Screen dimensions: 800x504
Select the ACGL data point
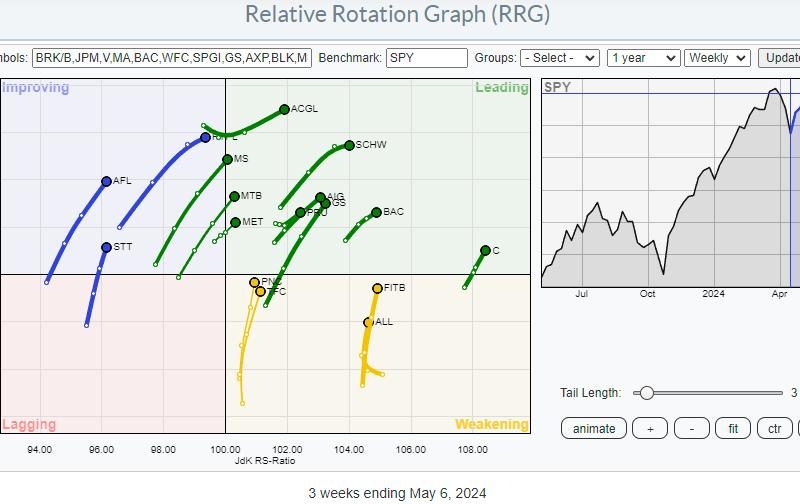(x=284, y=109)
